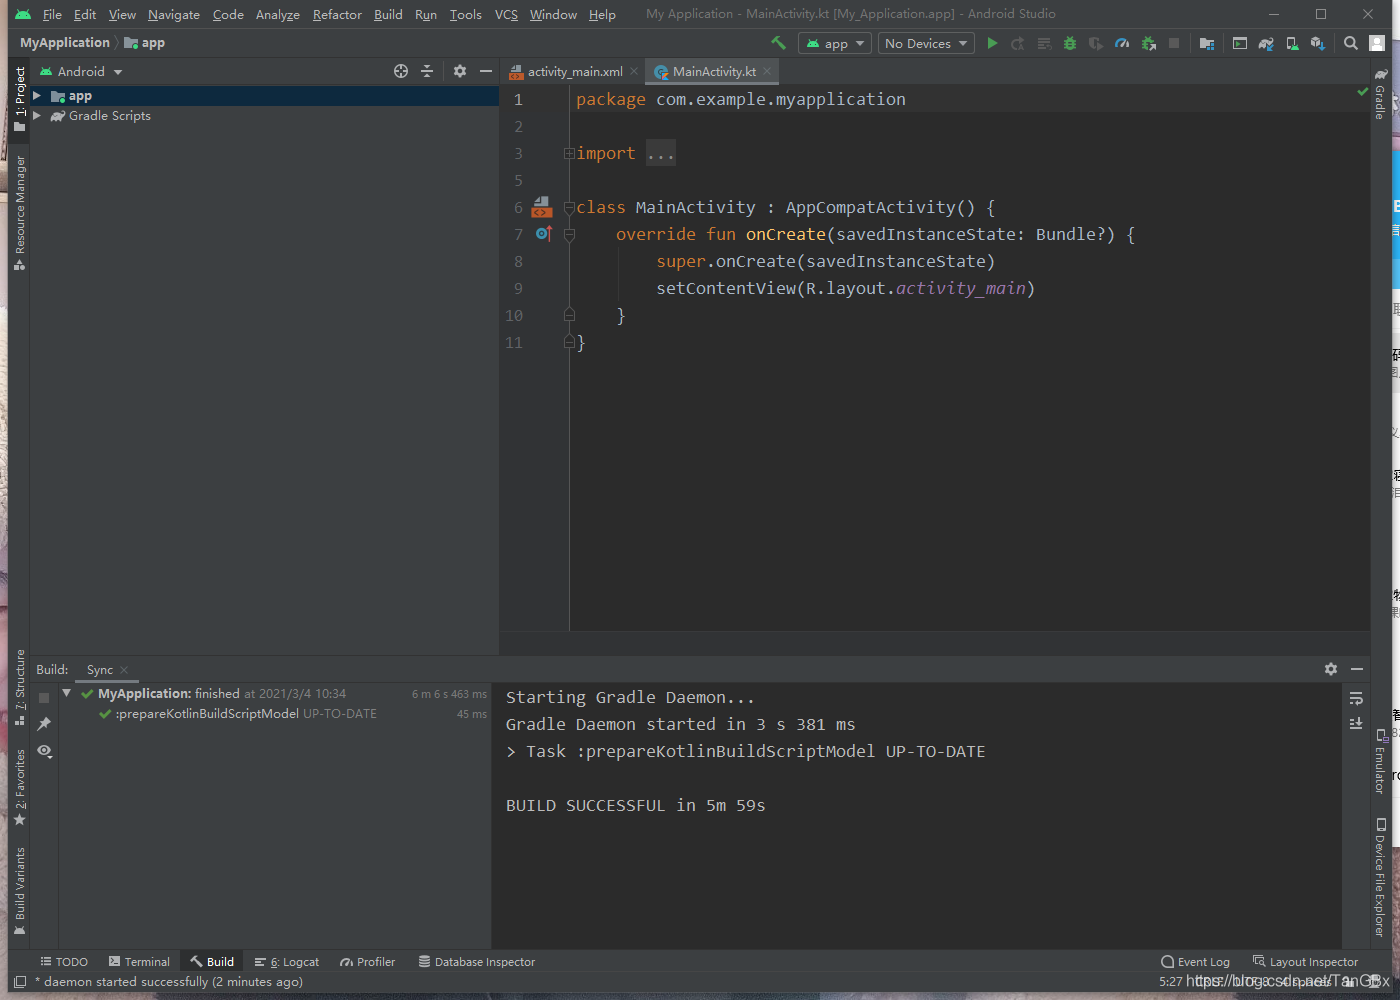Toggle the Gradle side tab
1400x1000 pixels.
(1380, 94)
